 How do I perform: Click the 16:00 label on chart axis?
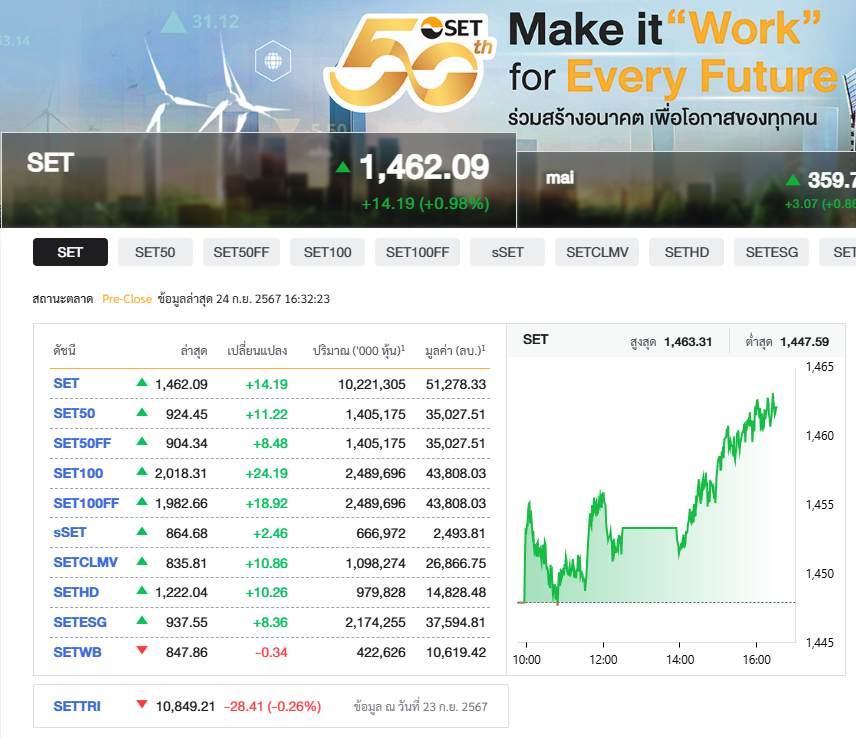coord(757,659)
